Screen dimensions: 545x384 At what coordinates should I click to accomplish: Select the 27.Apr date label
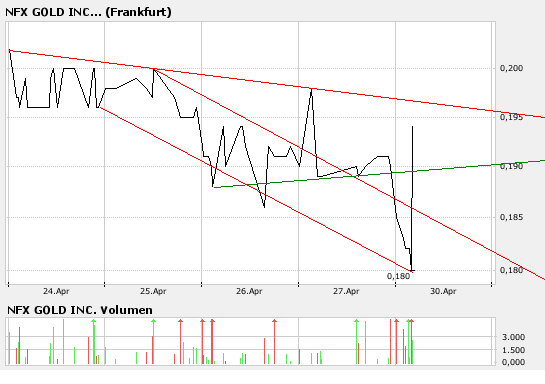(346, 291)
